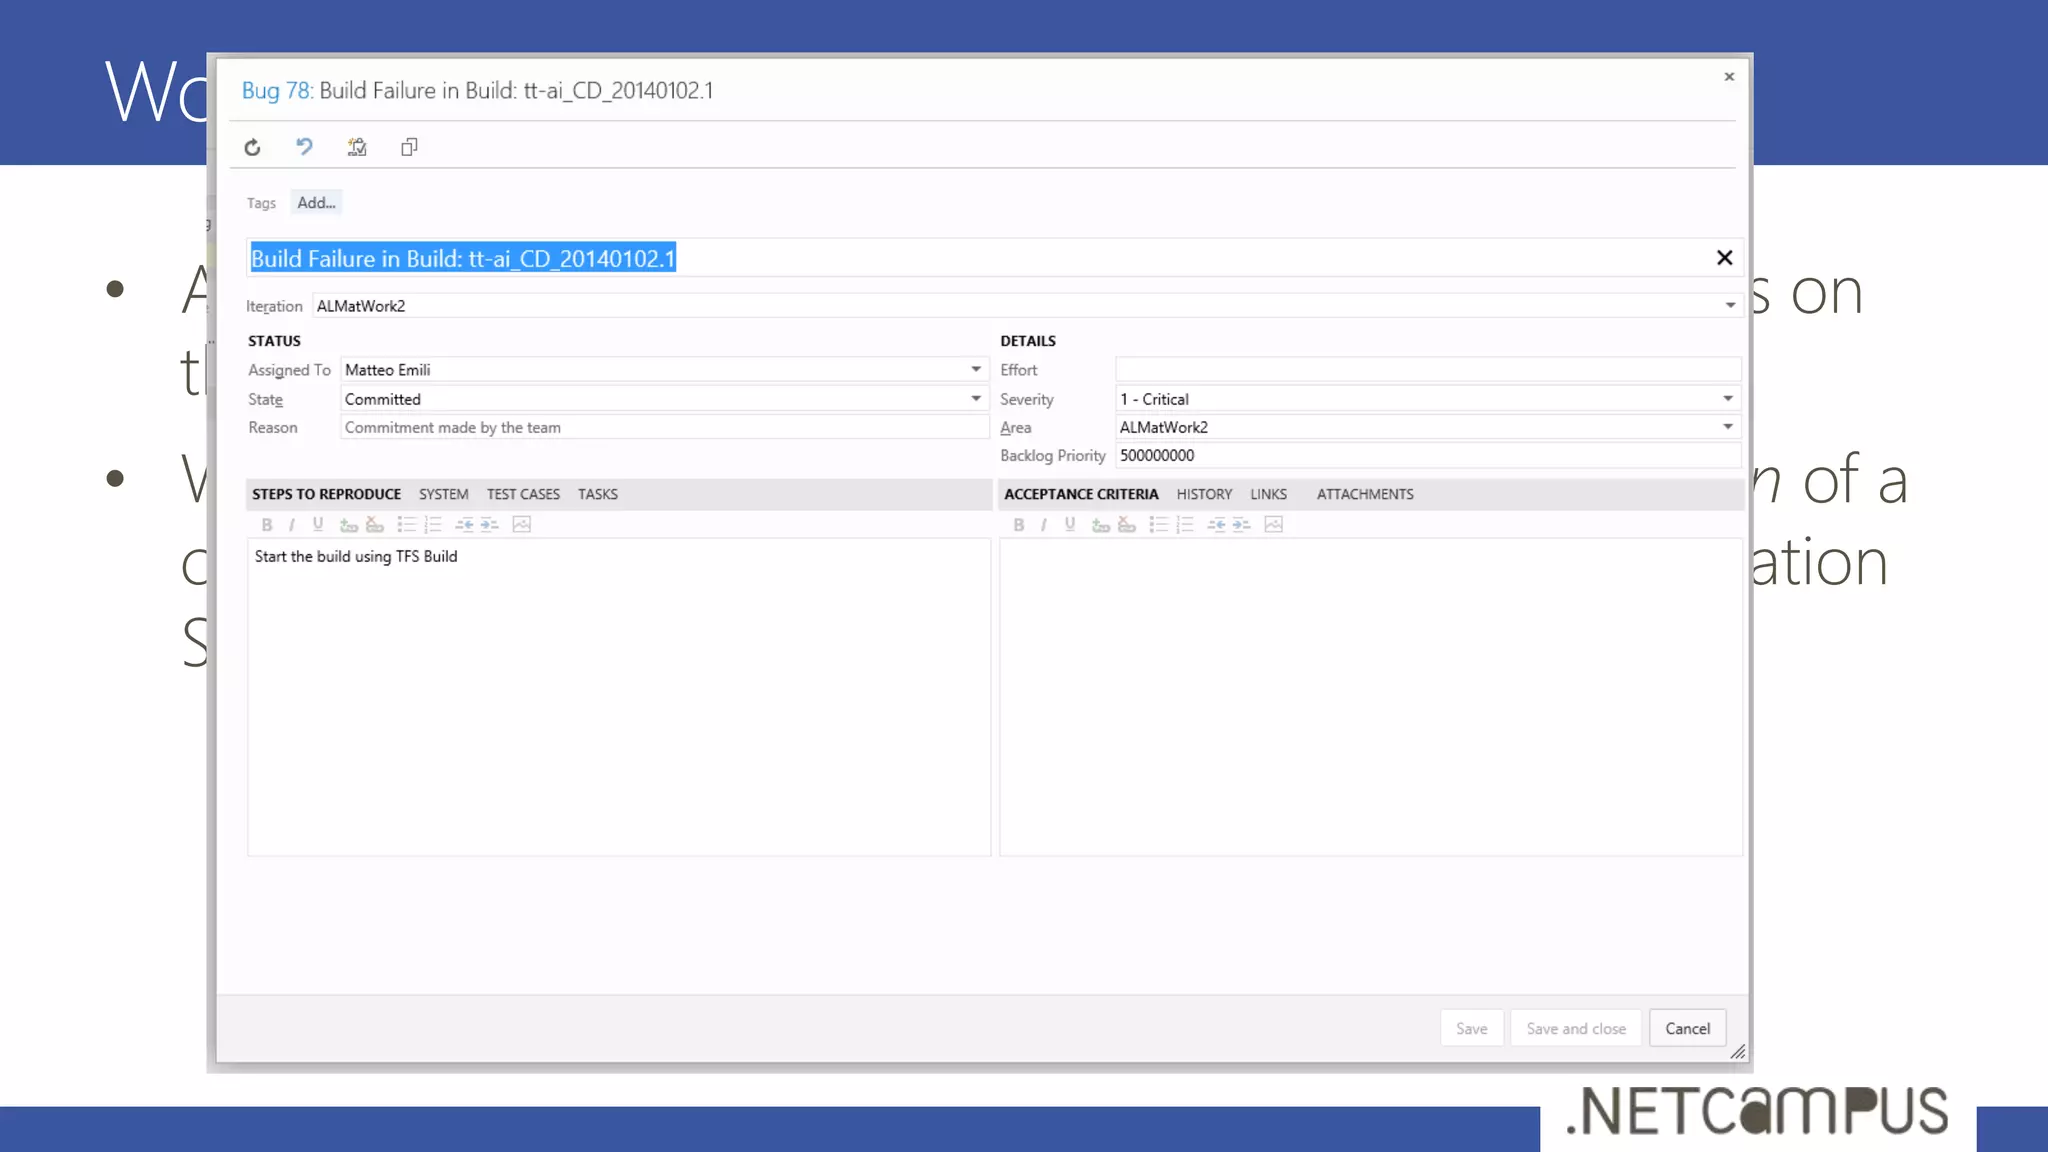The height and width of the screenshot is (1152, 2048).
Task: Increase indent in the Acceptance Criteria editor
Action: coord(1241,524)
